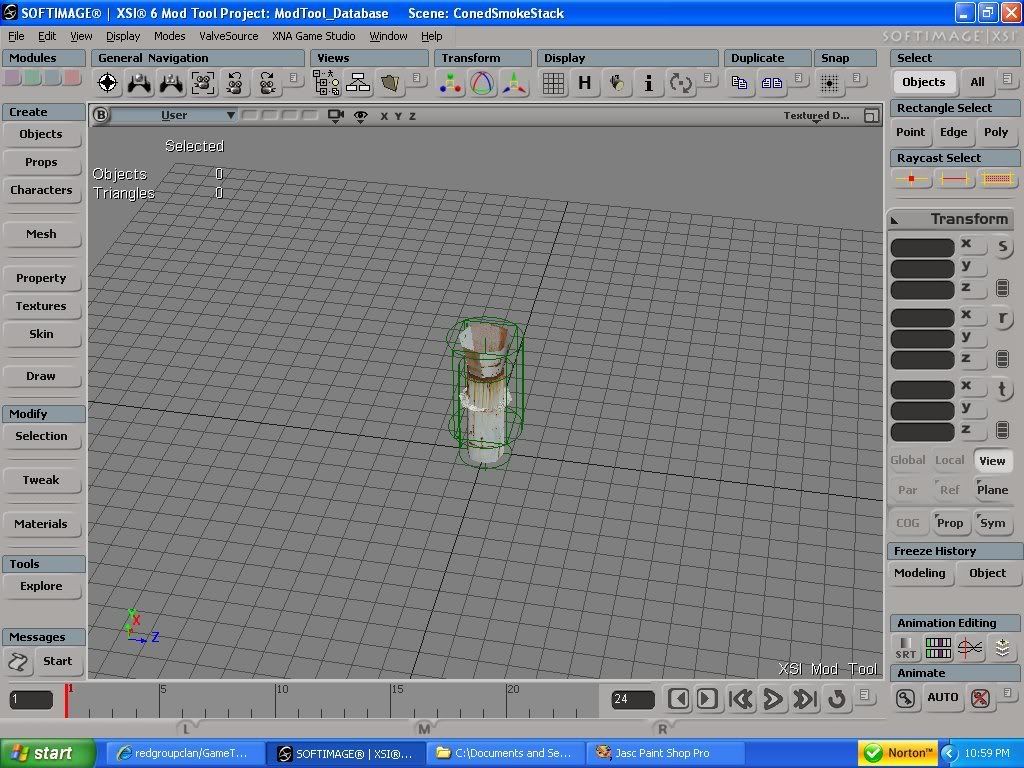Click the Duplicate multiple icon

(x=772, y=83)
